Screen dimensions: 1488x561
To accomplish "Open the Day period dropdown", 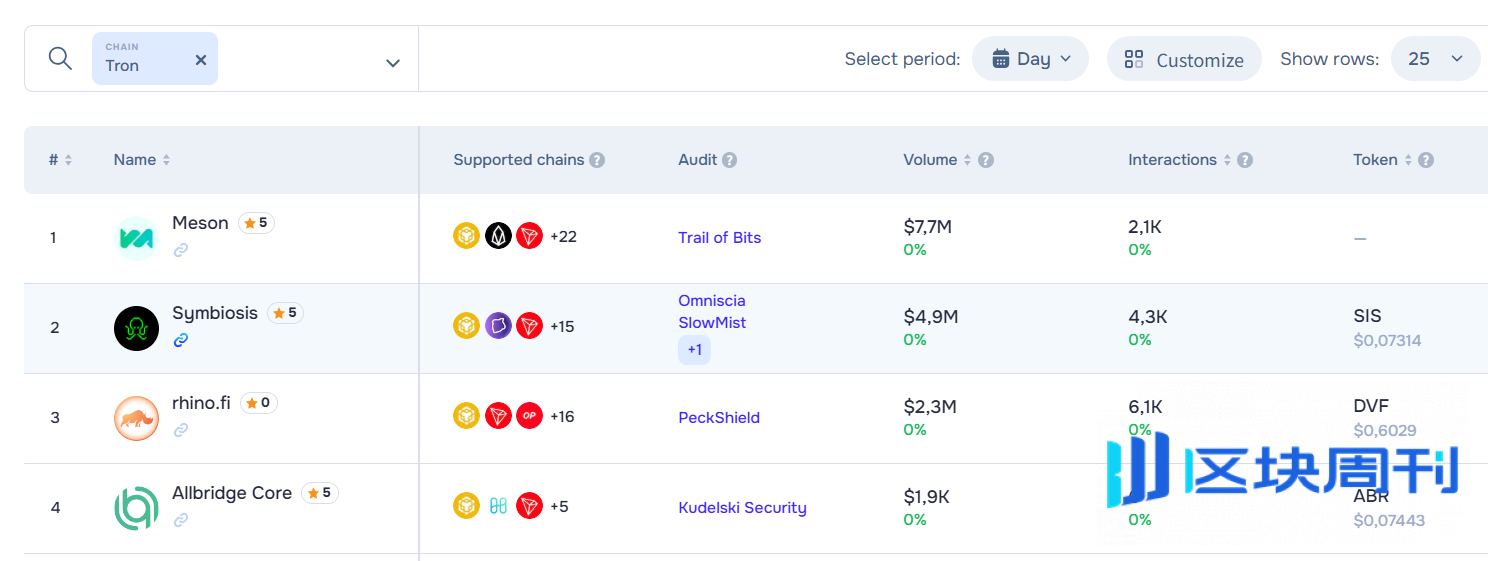I will click(x=1030, y=59).
